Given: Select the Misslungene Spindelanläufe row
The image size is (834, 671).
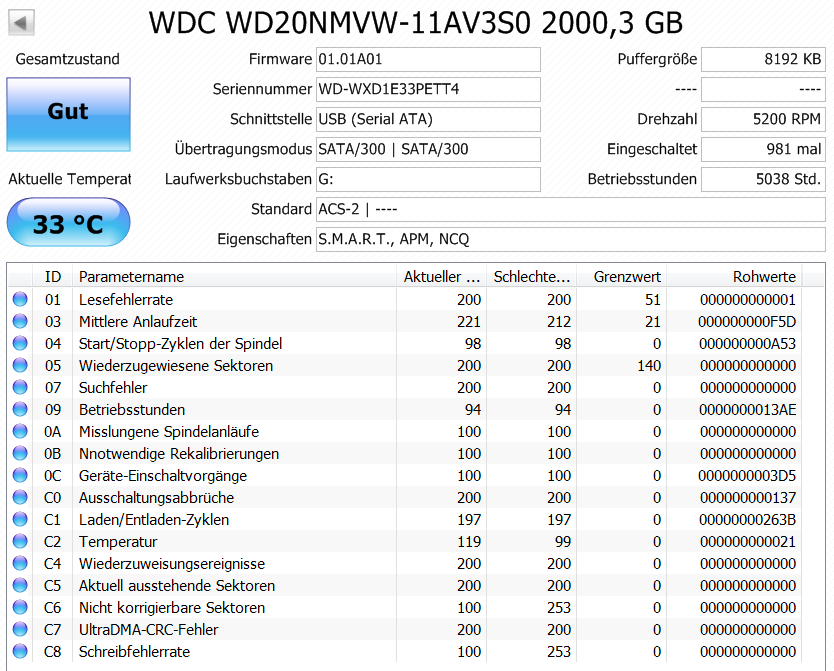Looking at the screenshot, I should point(406,431).
